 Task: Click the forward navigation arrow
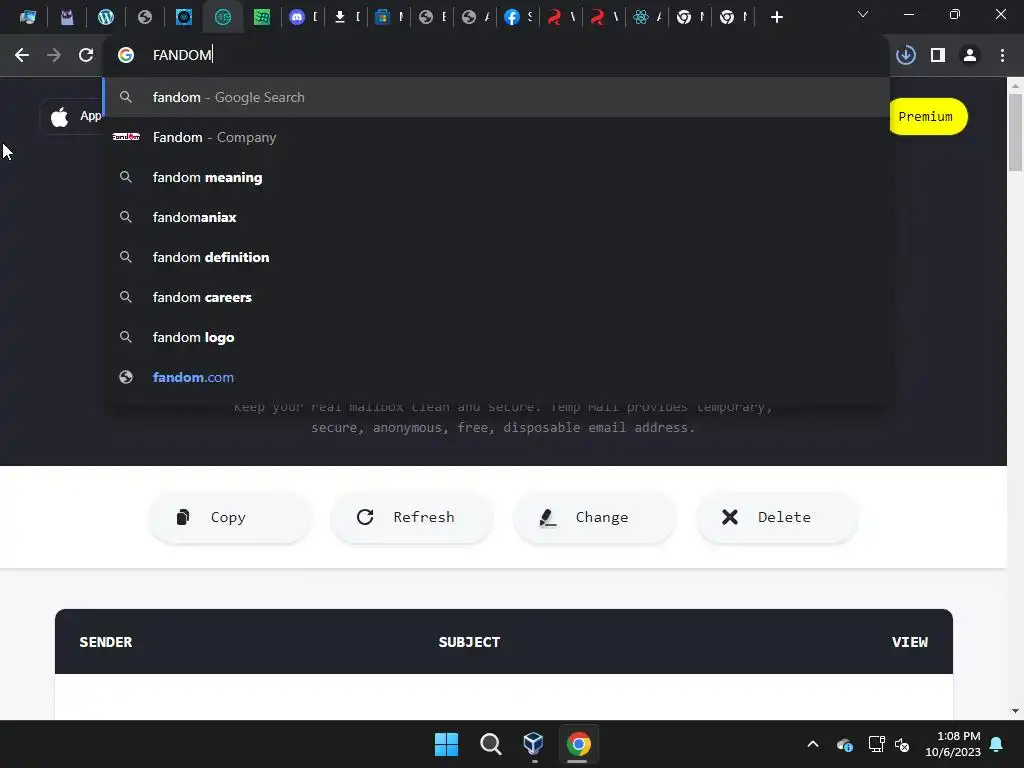pos(54,55)
